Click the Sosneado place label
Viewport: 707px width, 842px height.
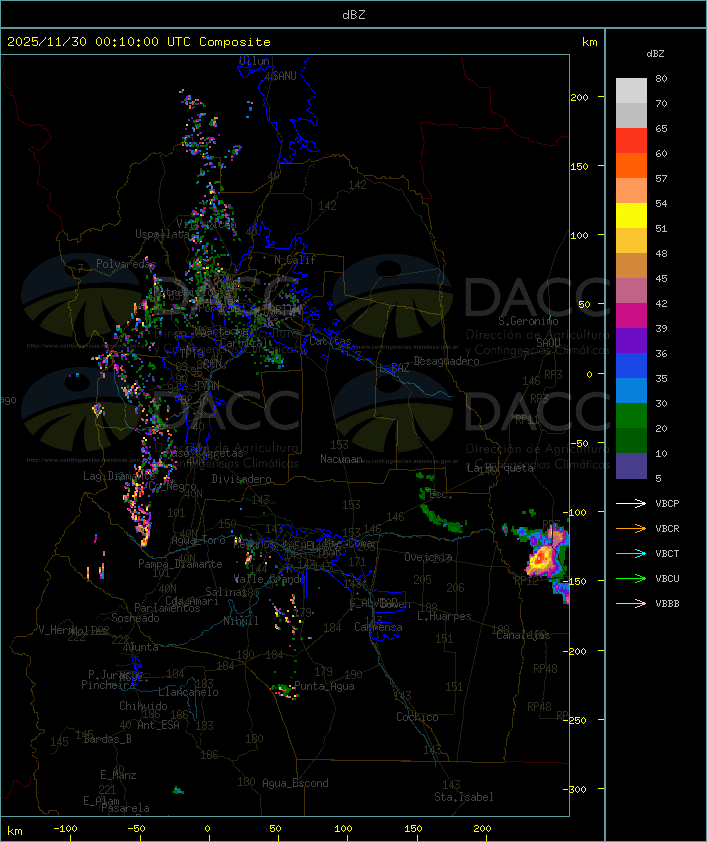click(135, 618)
